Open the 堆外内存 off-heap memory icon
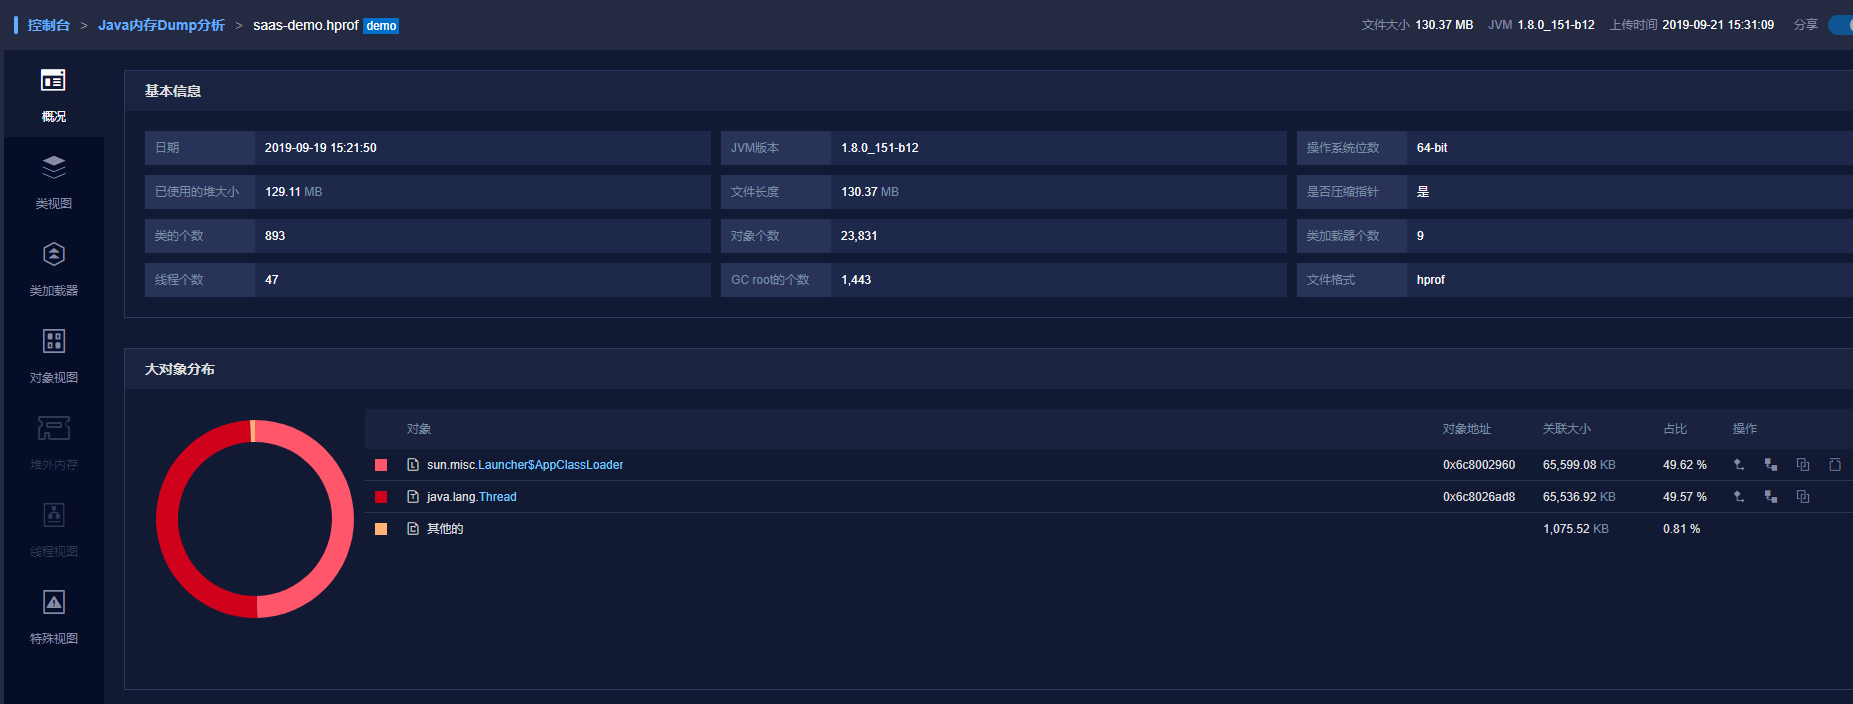This screenshot has width=1853, height=704. (54, 428)
